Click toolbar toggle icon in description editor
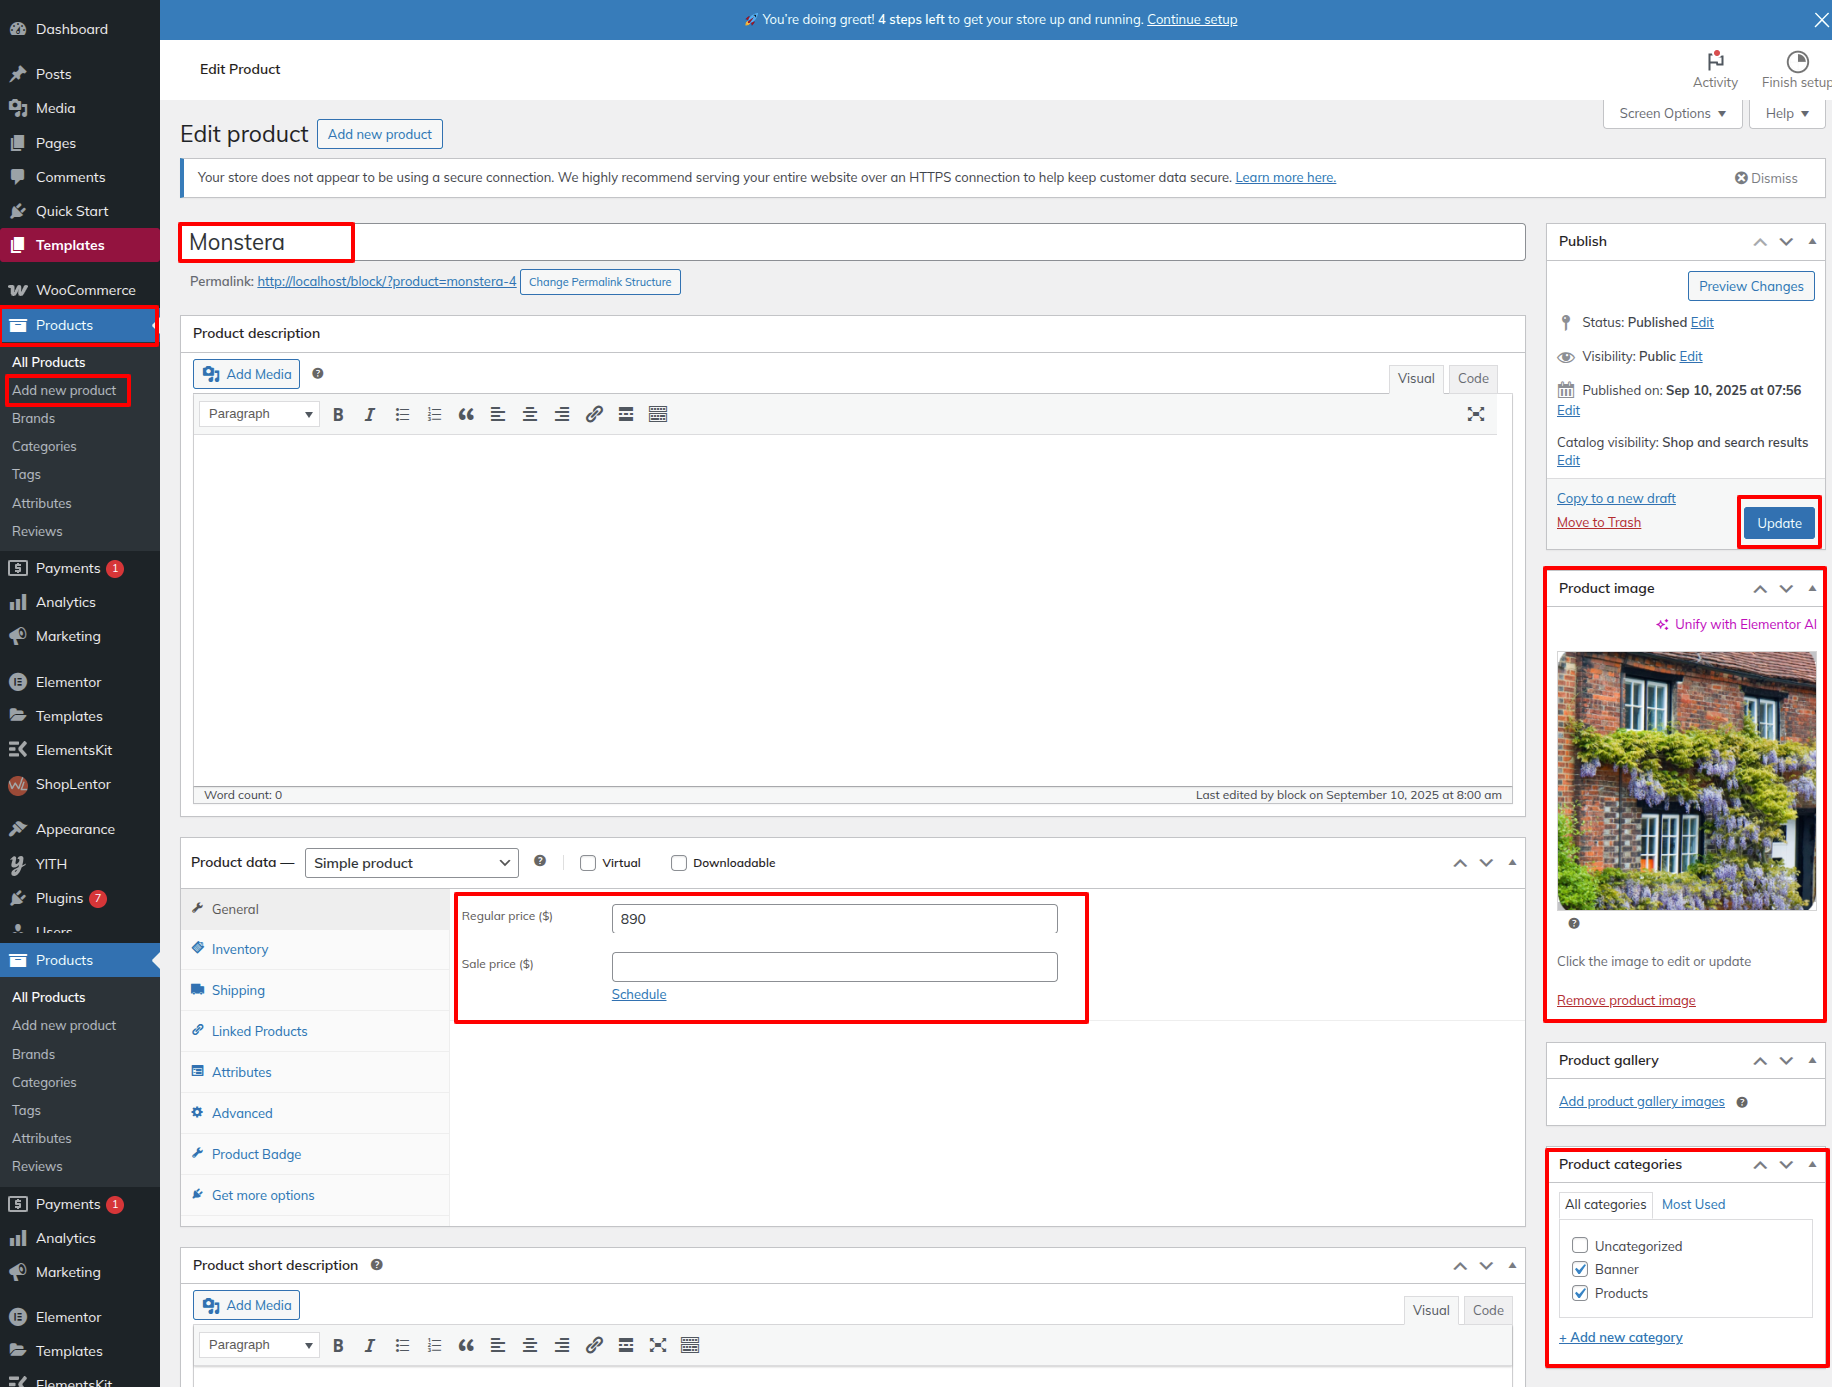Viewport: 1832px width, 1387px height. [658, 414]
